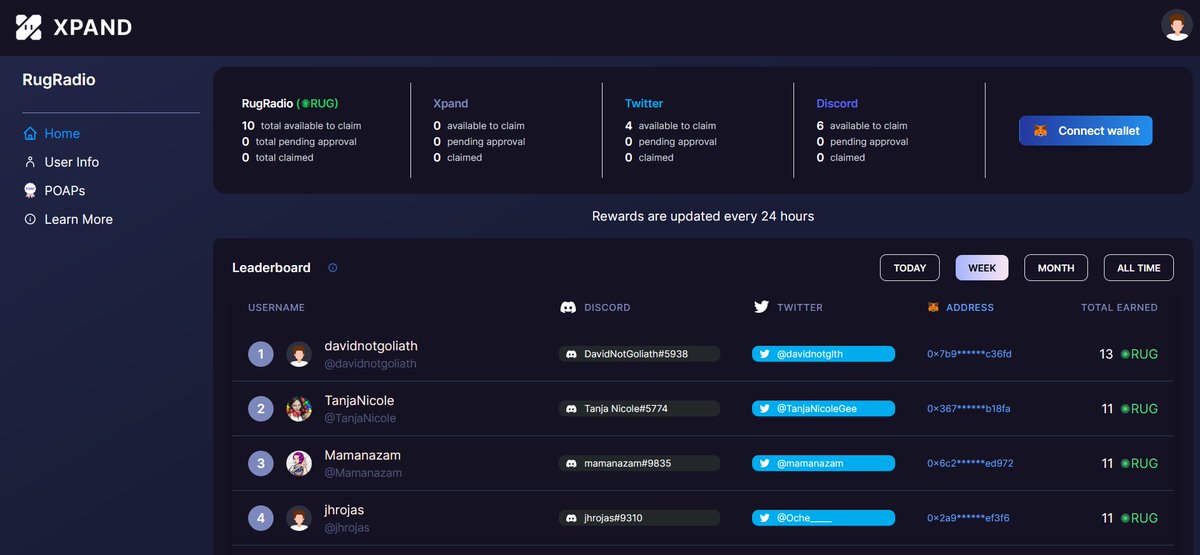Click the Twitter bird in column header

[761, 307]
